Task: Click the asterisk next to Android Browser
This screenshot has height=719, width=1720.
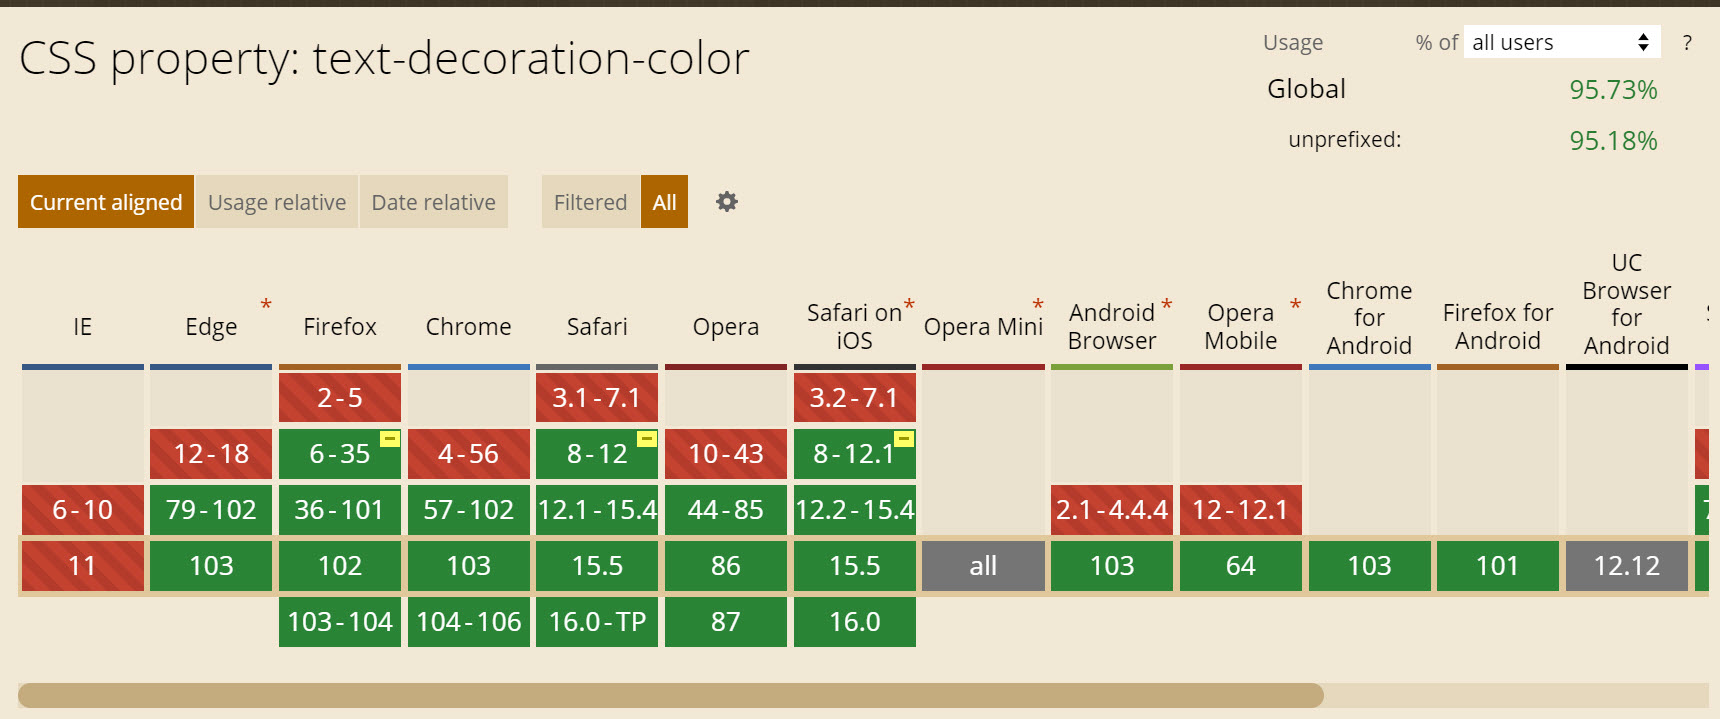Action: pyautogui.click(x=1166, y=305)
